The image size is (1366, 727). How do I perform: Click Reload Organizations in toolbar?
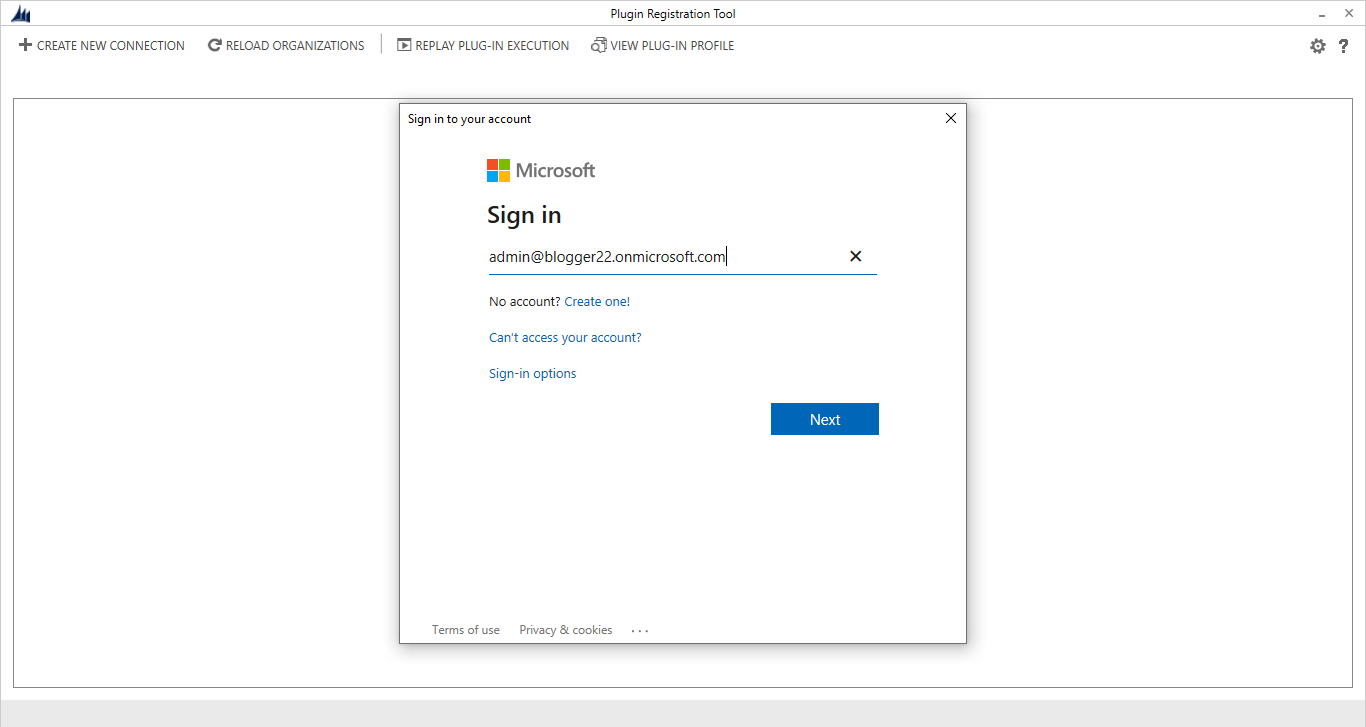pos(286,45)
